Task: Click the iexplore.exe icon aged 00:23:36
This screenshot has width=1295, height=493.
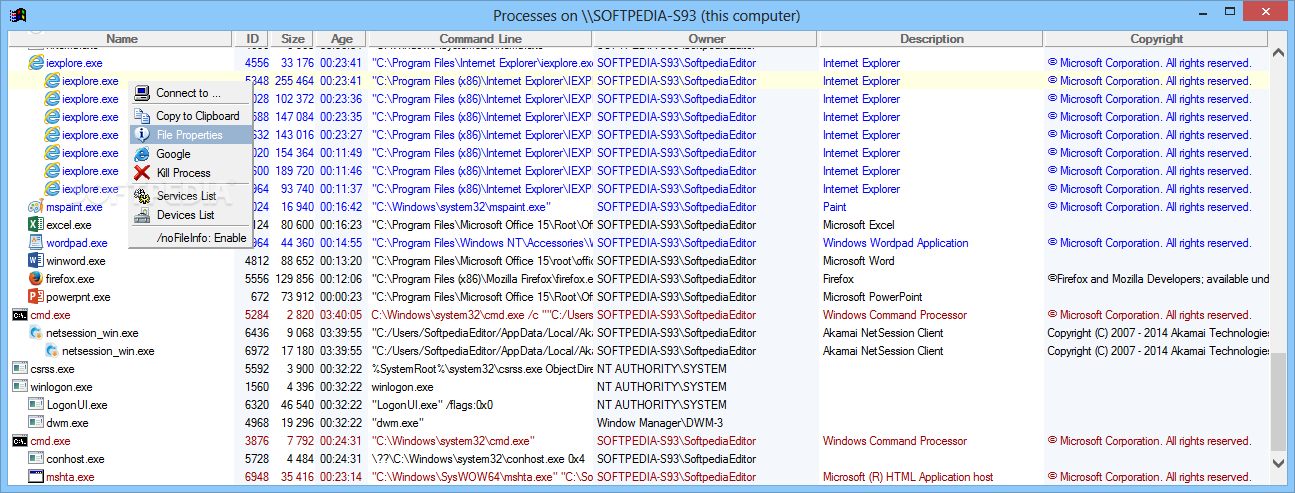Action: coord(52,99)
